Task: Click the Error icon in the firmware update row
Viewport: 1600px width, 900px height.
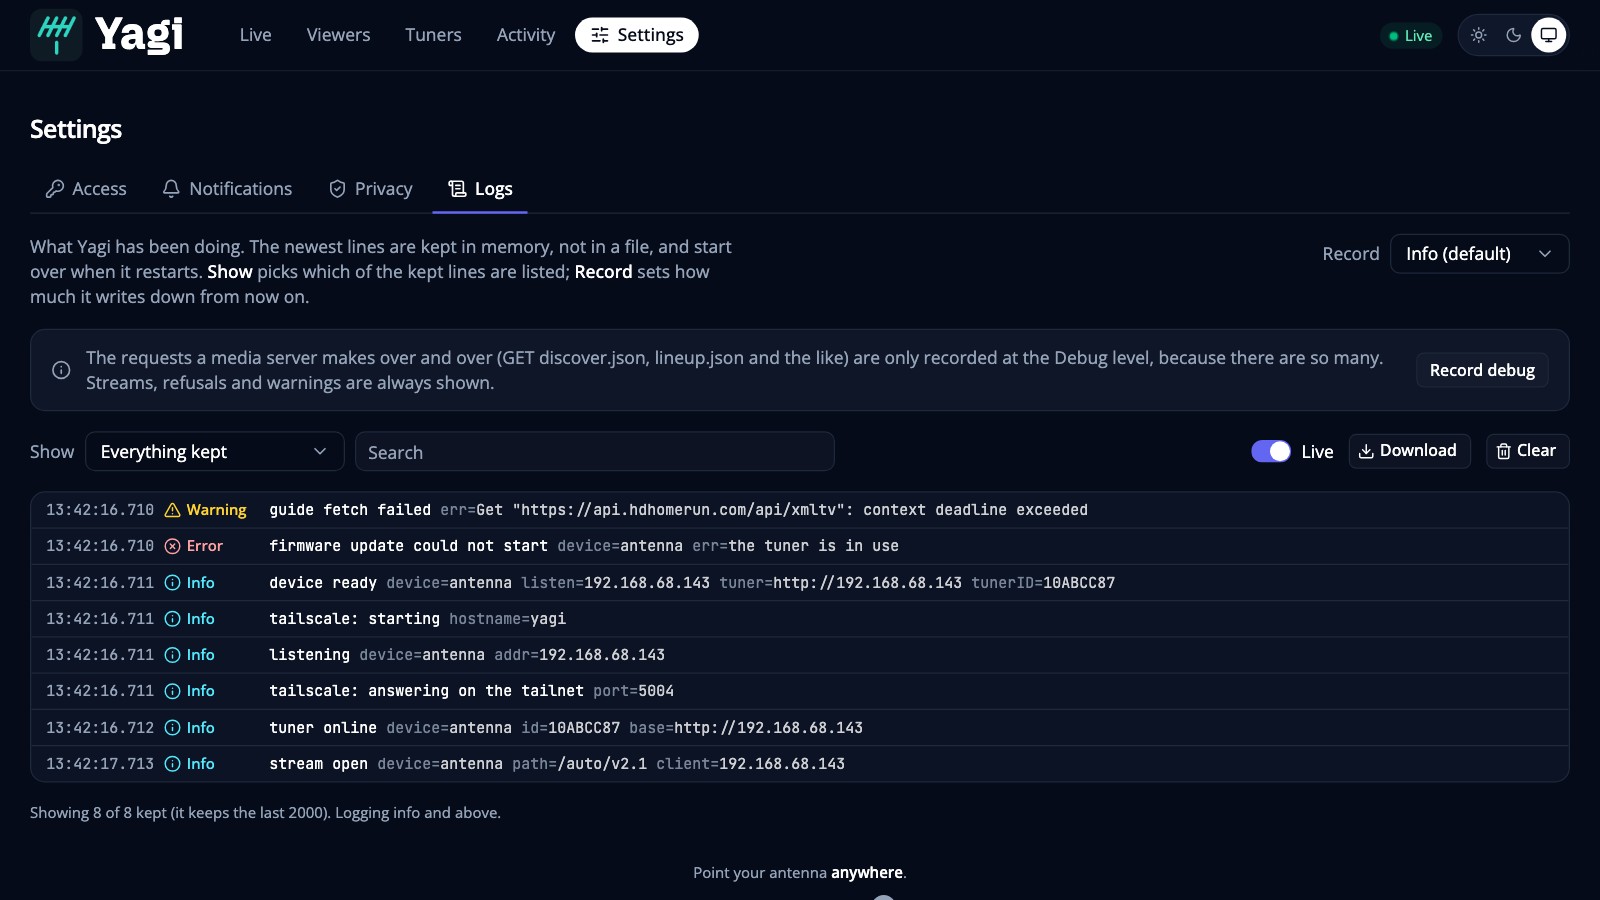Action: (x=172, y=546)
